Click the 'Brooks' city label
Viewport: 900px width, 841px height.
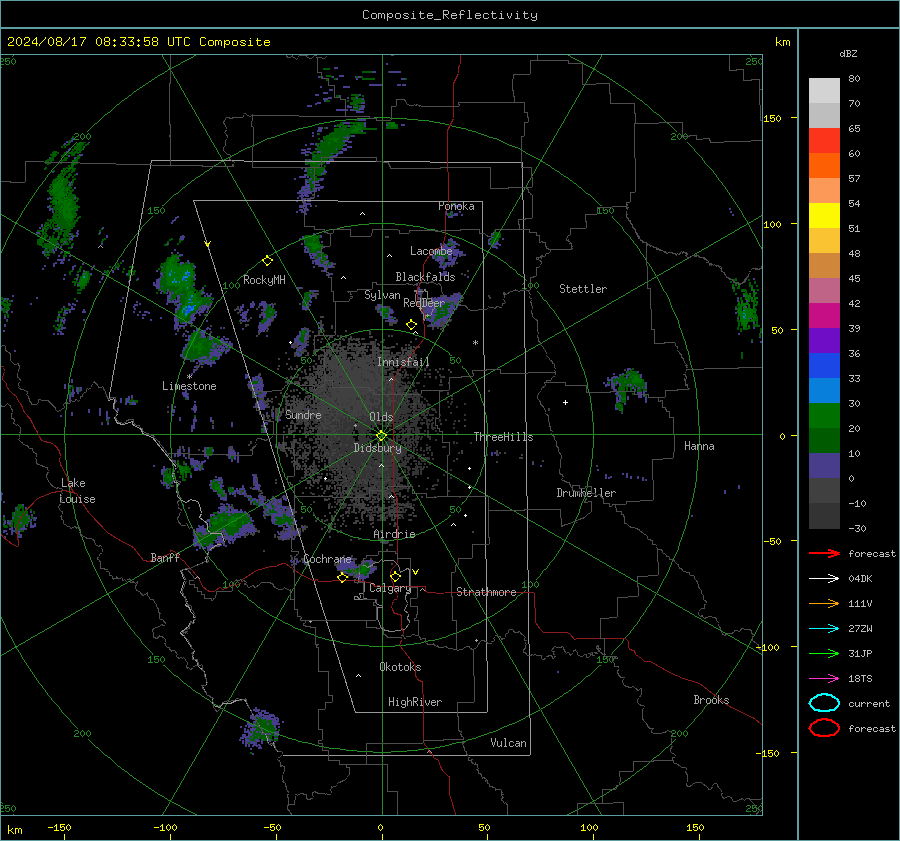coord(711,700)
